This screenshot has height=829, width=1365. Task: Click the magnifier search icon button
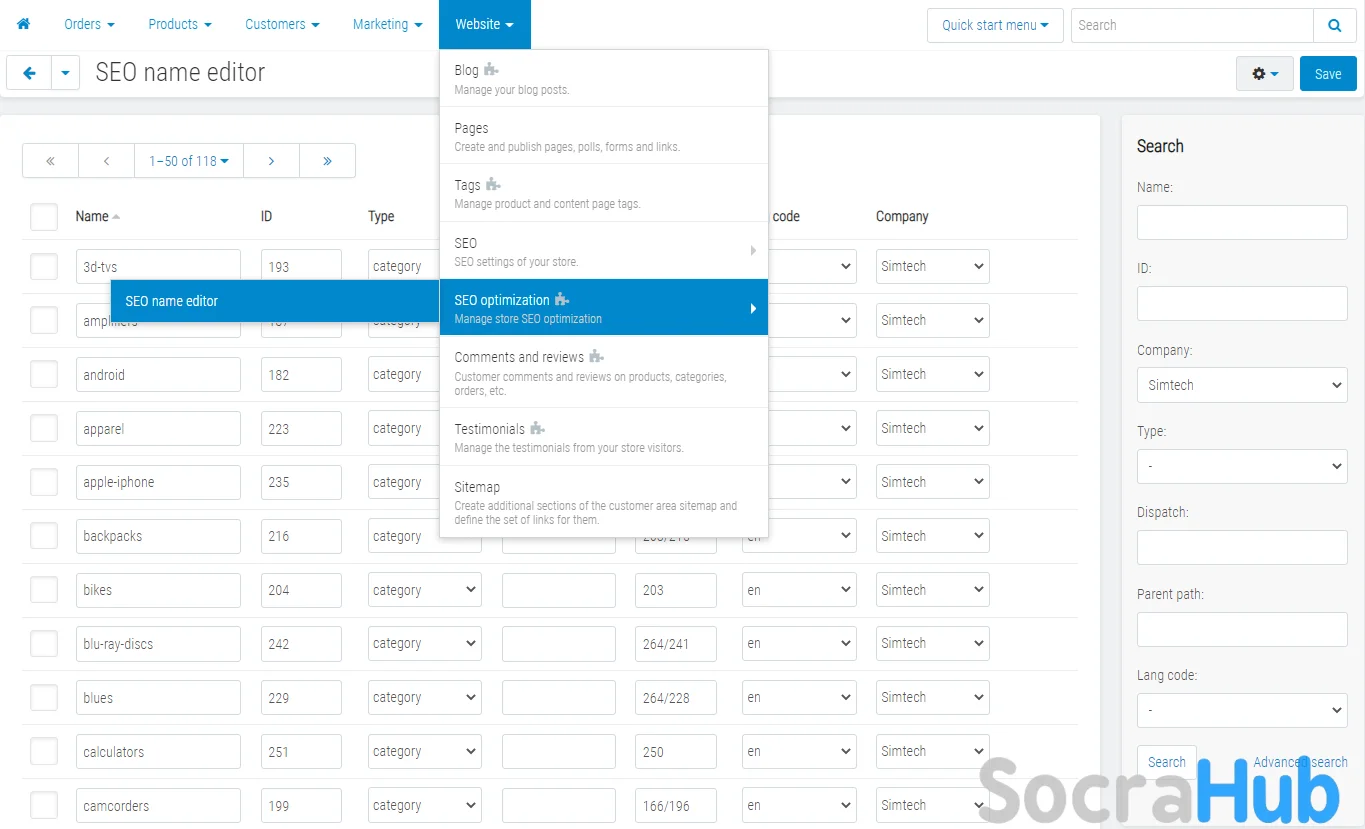pos(1335,25)
